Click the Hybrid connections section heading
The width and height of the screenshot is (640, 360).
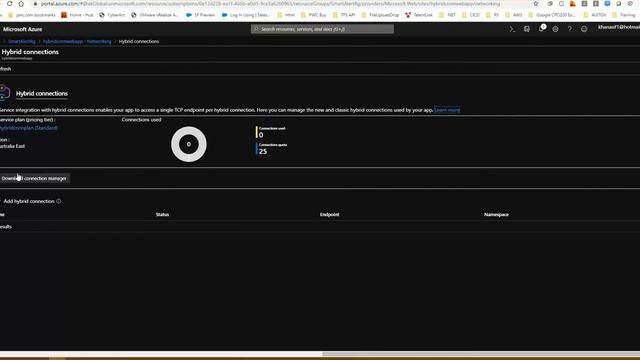42,93
